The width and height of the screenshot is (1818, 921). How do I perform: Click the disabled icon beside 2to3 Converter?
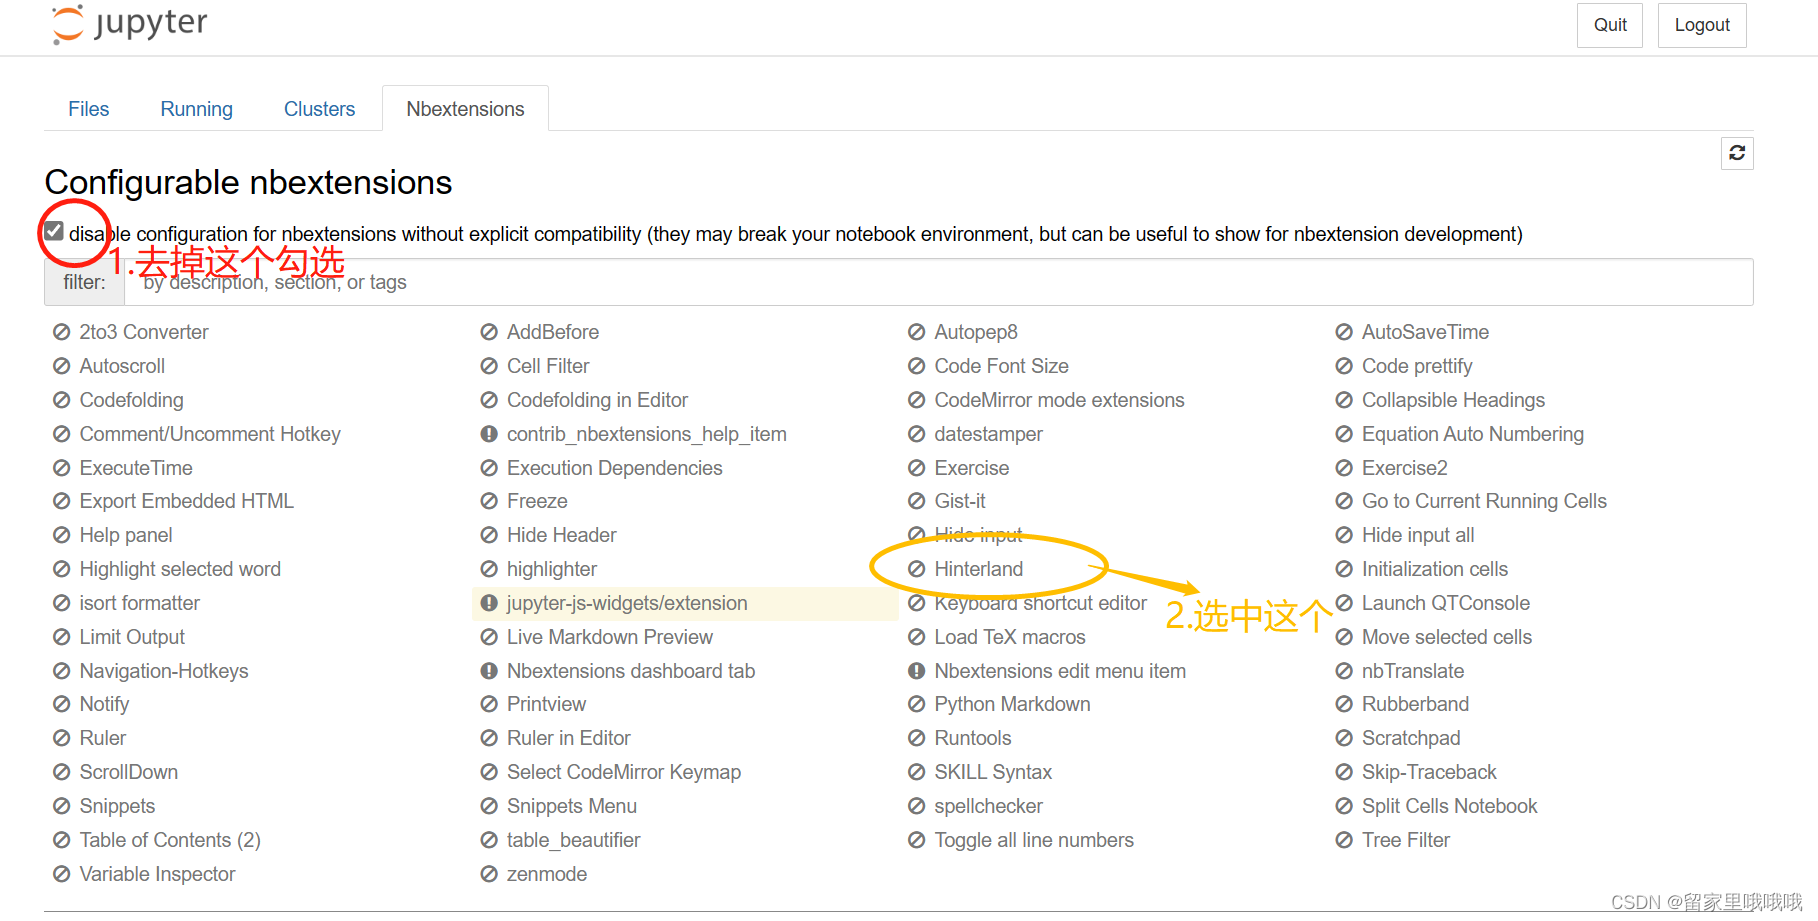[62, 332]
